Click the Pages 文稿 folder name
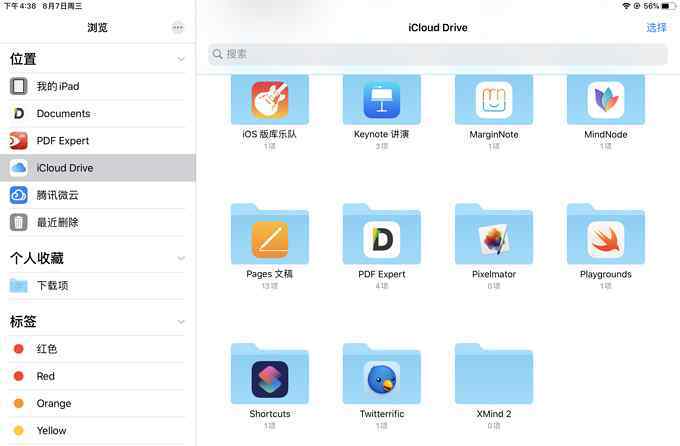The width and height of the screenshot is (680, 446). (x=270, y=274)
